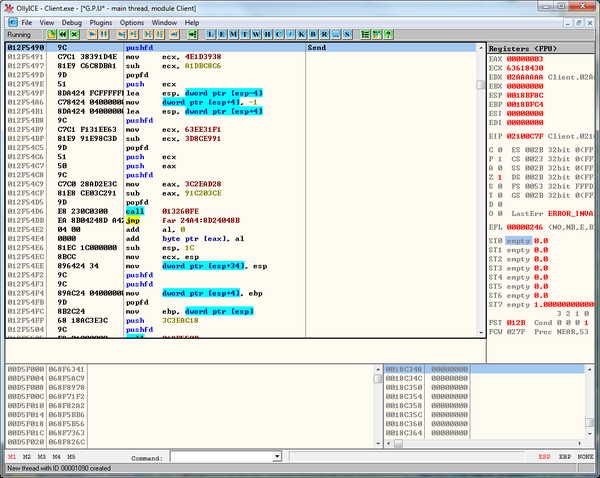Click the ESP button in status bar
This screenshot has height=478, width=600.
(545, 457)
